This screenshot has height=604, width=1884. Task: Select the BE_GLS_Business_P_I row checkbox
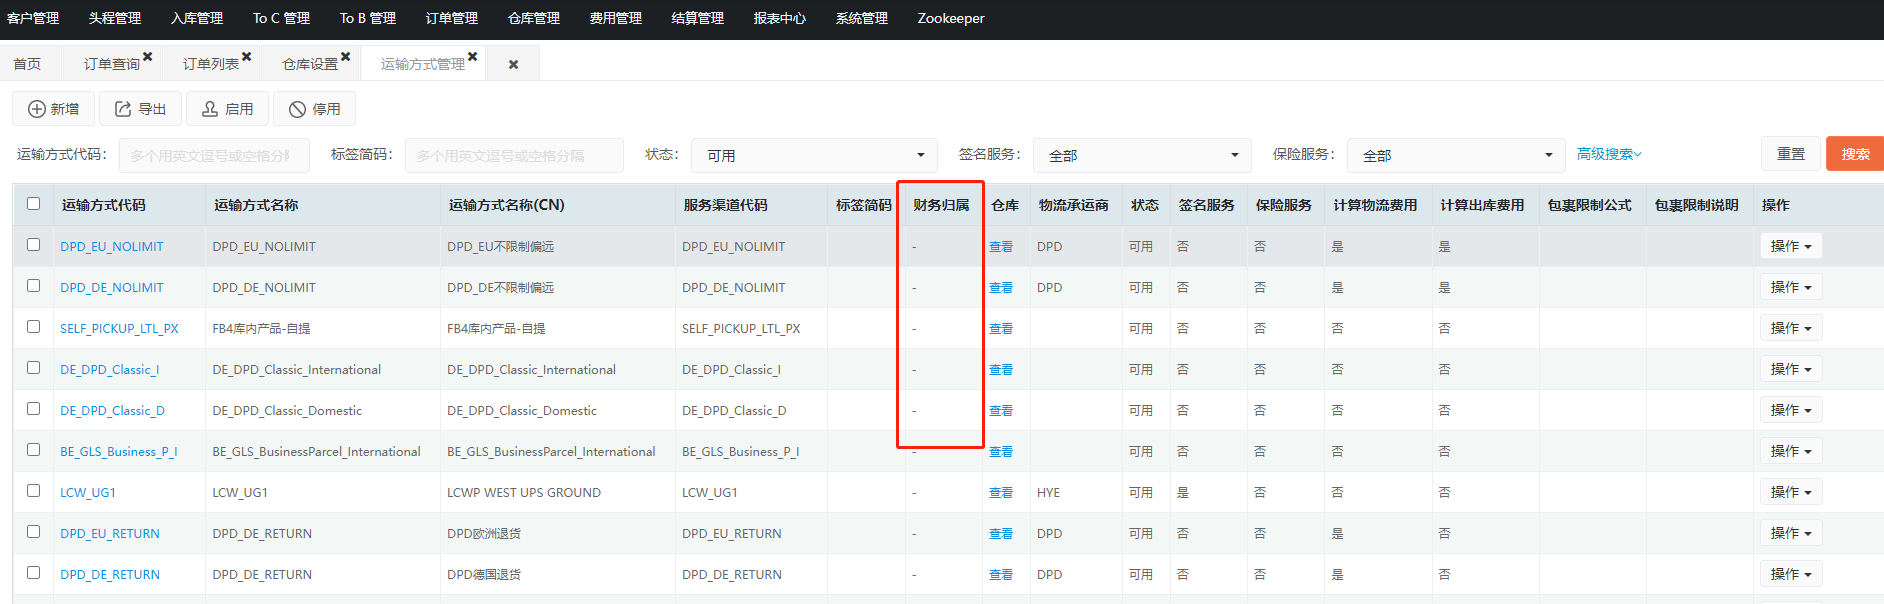(33, 450)
